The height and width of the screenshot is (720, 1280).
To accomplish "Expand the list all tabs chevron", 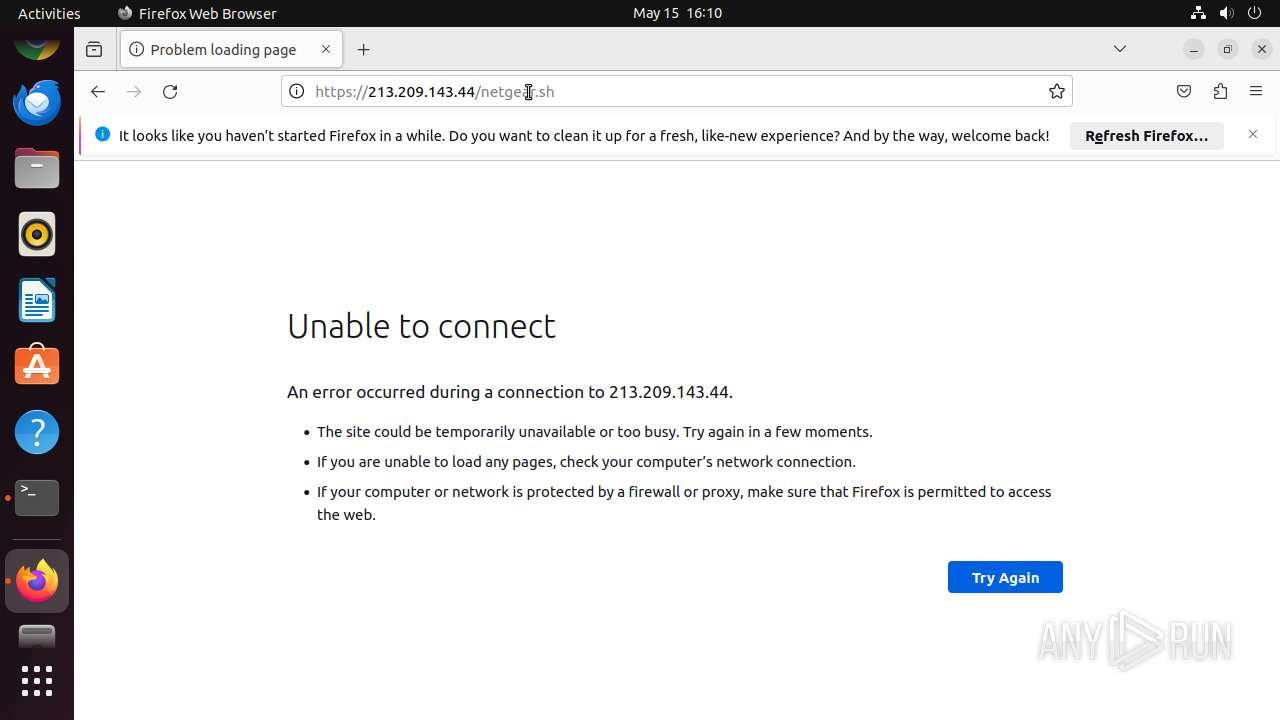I will tap(1120, 49).
